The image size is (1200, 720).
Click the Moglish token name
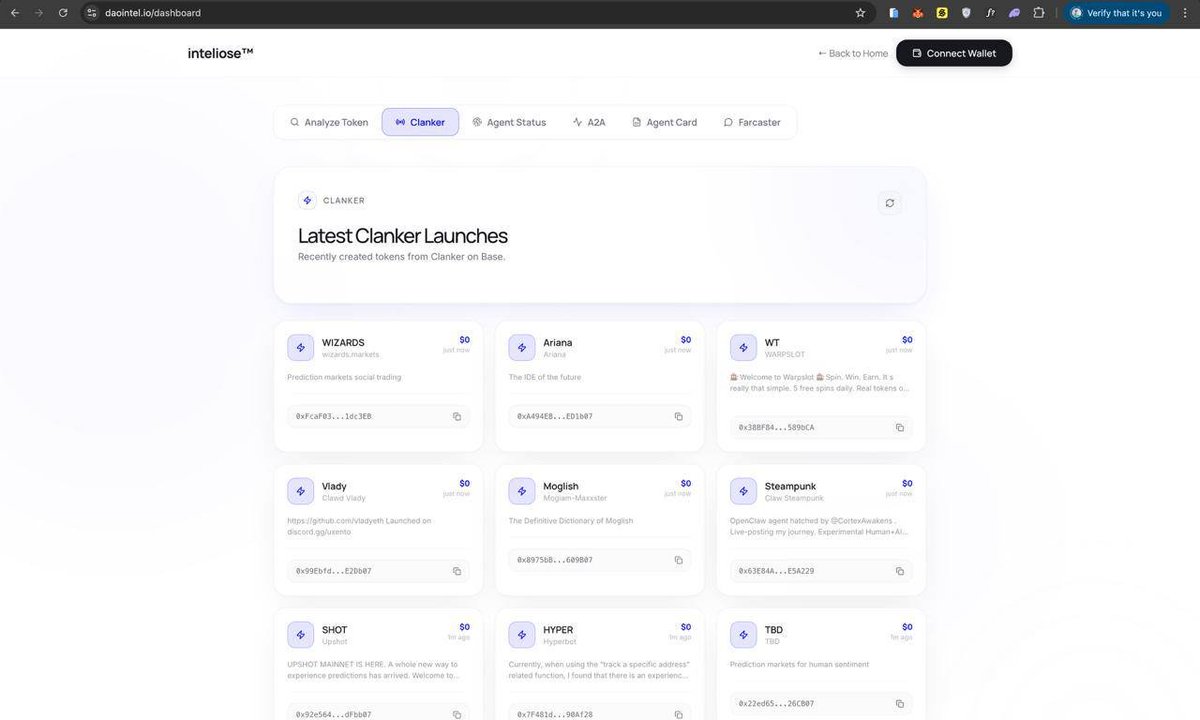pyautogui.click(x=561, y=486)
